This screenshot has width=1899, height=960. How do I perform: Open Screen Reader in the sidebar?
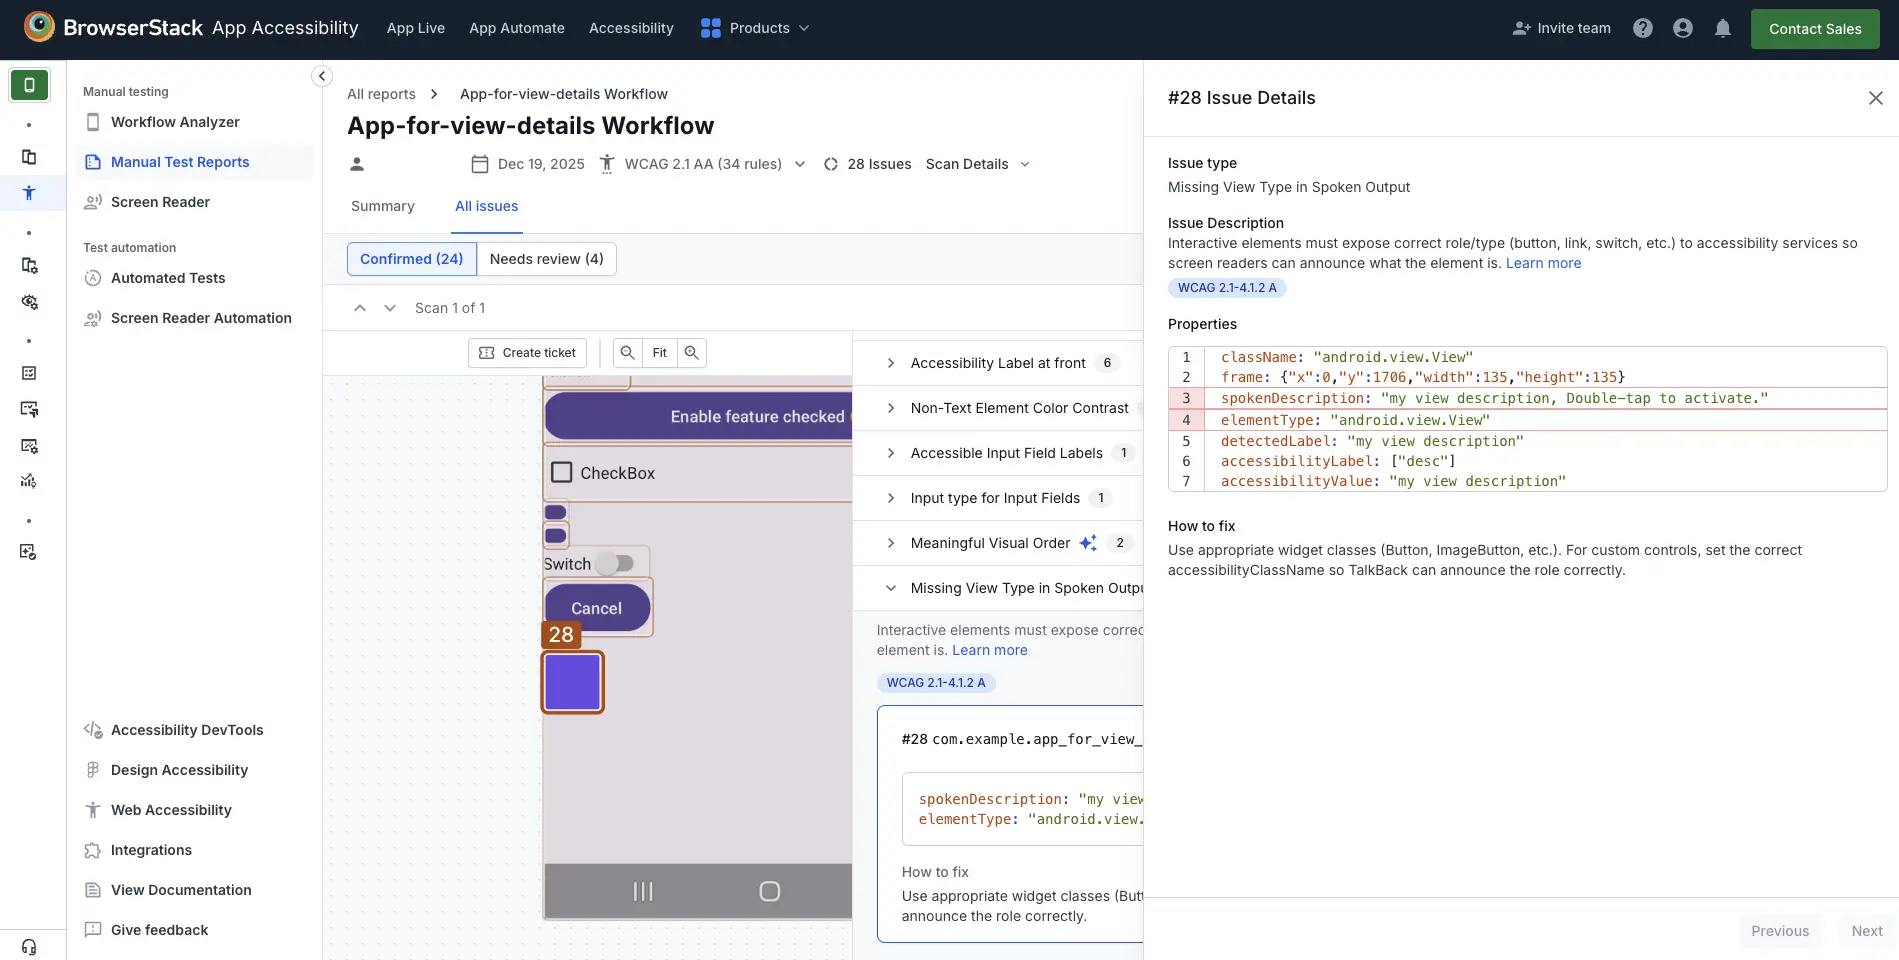[160, 202]
